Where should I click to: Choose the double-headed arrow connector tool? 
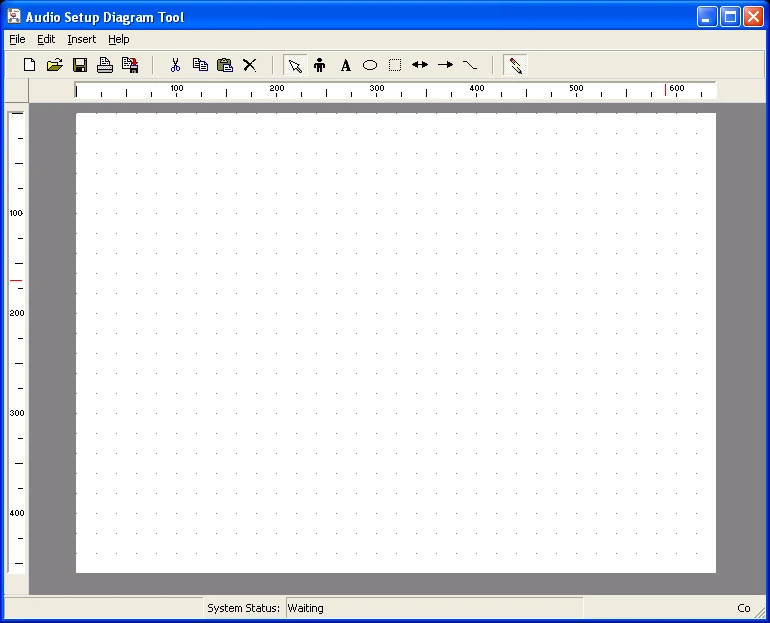click(420, 65)
